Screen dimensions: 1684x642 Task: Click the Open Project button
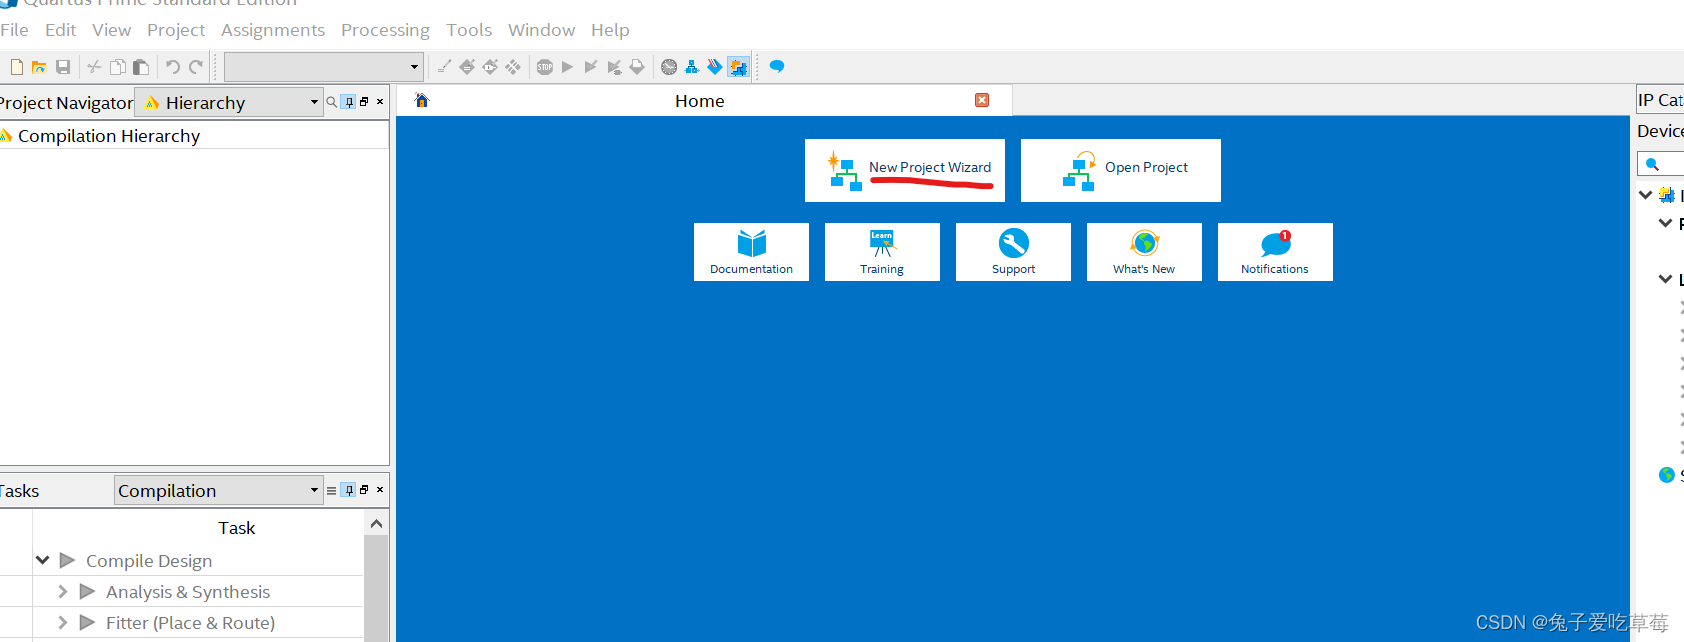tap(1121, 170)
